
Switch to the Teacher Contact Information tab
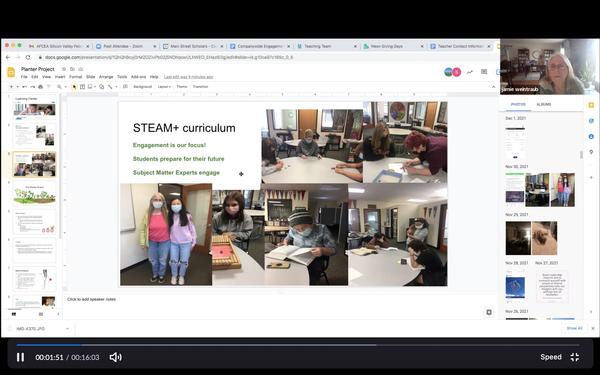[460, 46]
